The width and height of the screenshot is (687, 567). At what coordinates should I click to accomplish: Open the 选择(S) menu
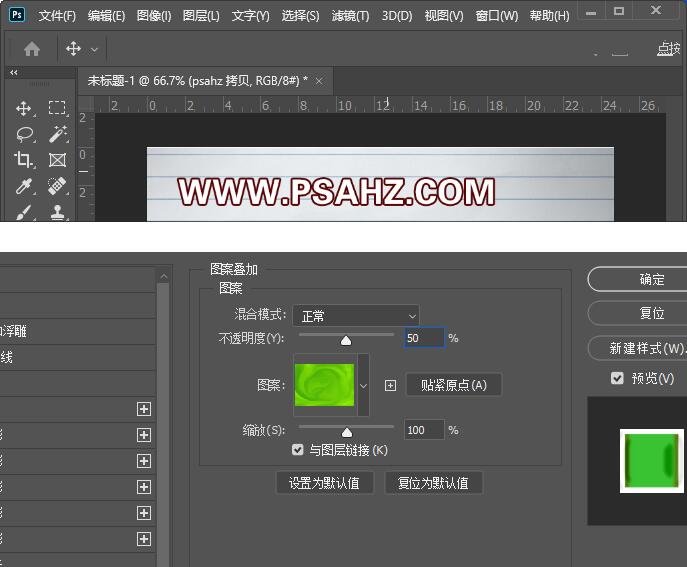(x=300, y=16)
